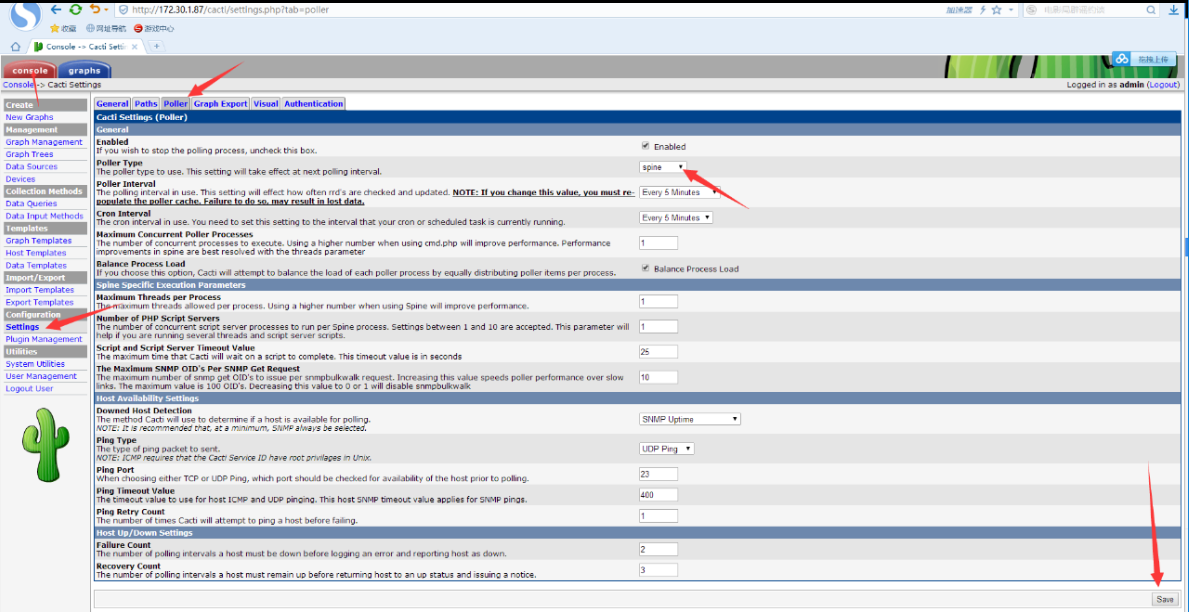Open the Poller settings tab
The width and height of the screenshot is (1189, 612).
(175, 104)
